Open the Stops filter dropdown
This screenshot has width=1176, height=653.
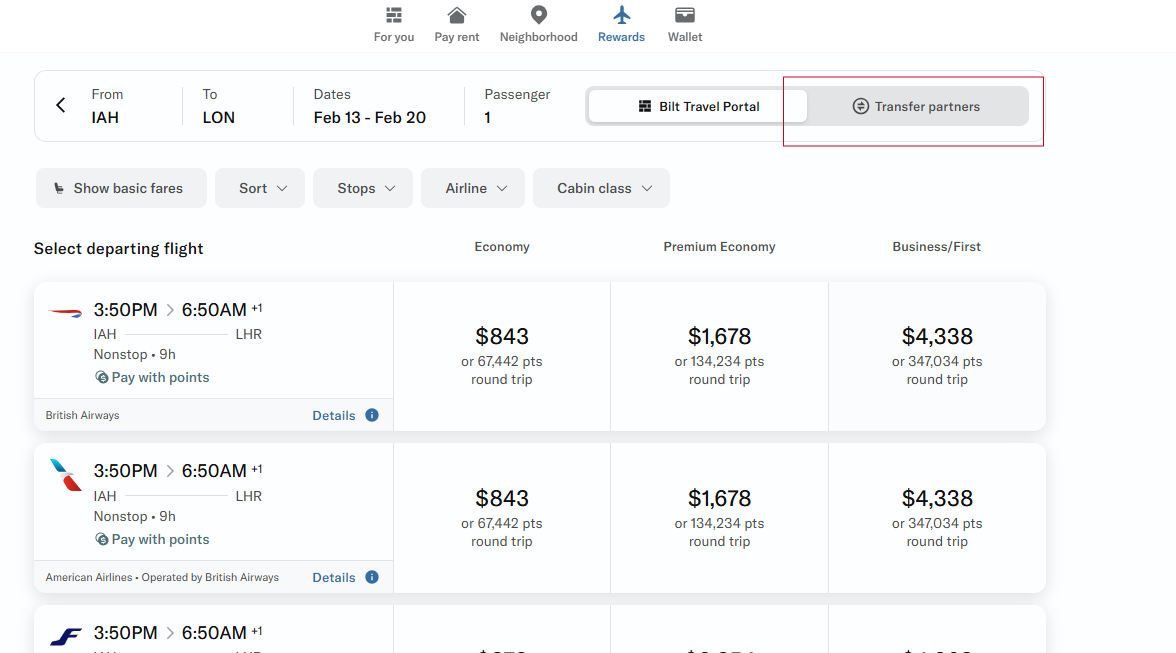click(x=363, y=188)
